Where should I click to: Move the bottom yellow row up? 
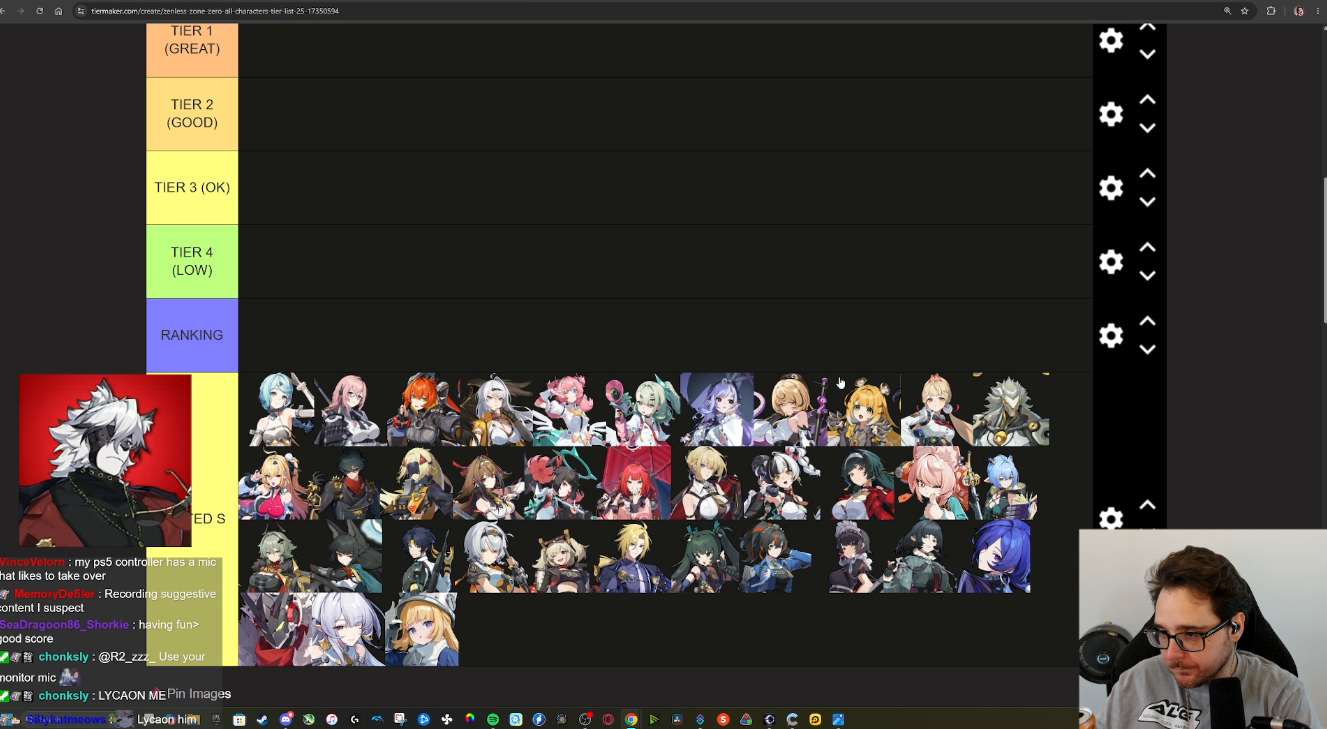tap(1148, 505)
